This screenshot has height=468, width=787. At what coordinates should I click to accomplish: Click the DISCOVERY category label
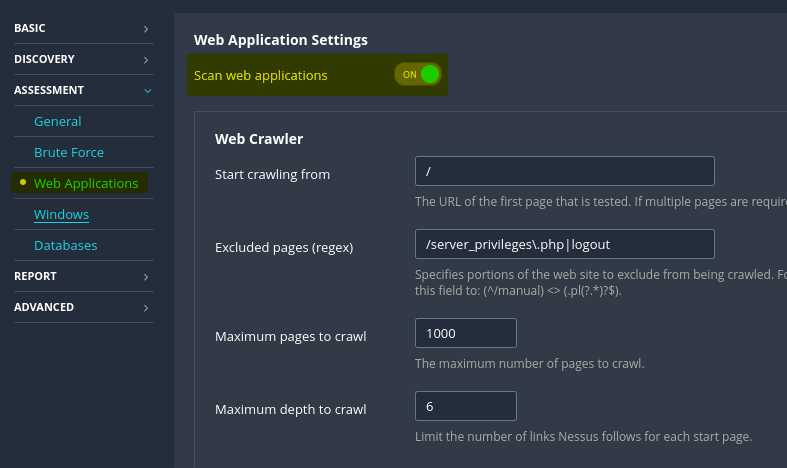(x=44, y=60)
